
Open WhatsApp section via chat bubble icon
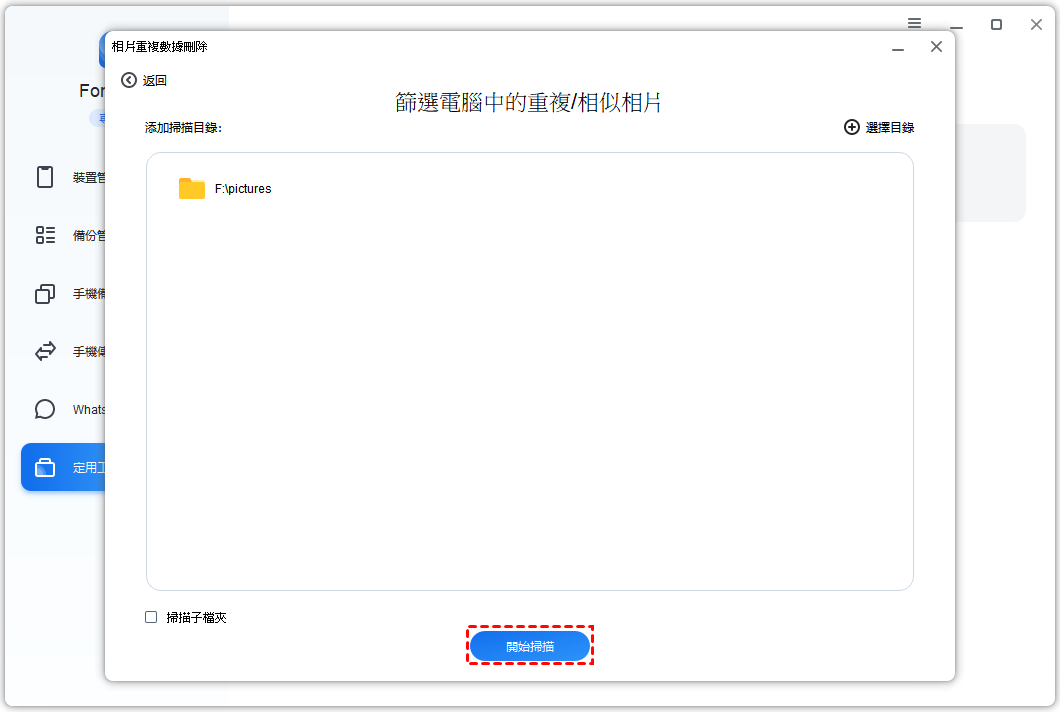pos(45,409)
